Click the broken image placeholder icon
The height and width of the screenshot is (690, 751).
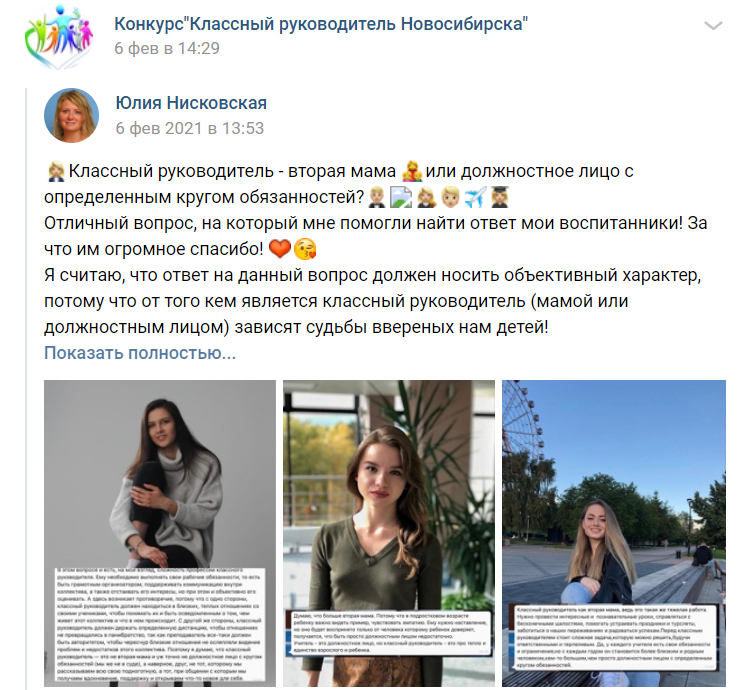click(401, 197)
